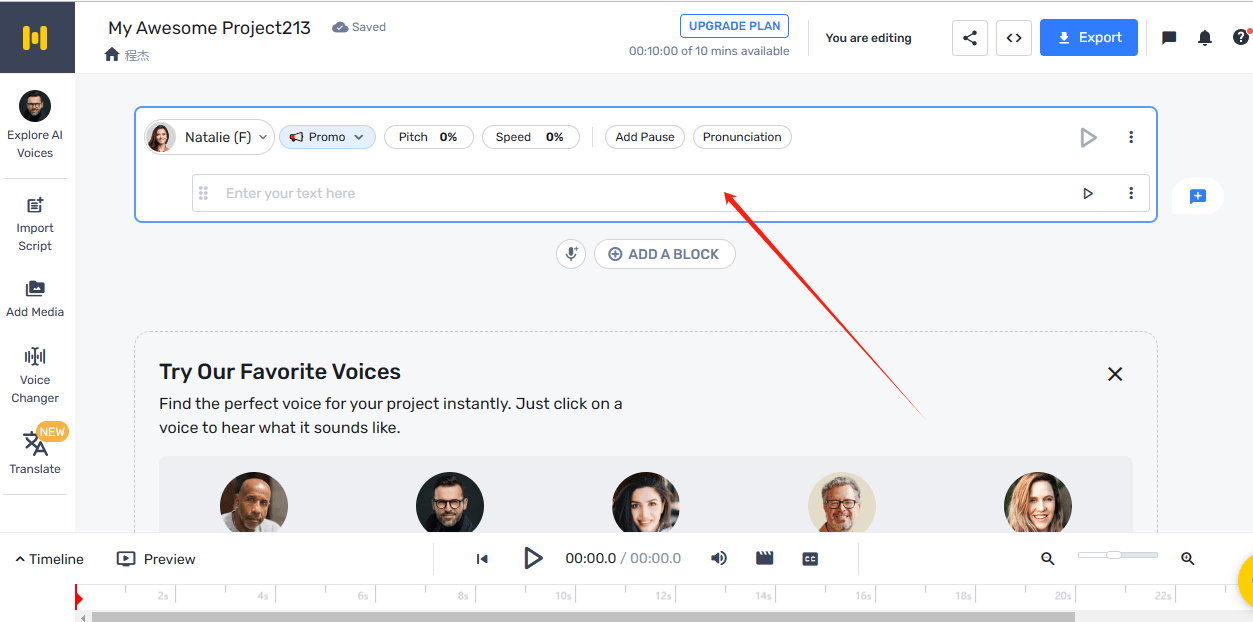Viewport: 1253px width, 622px height.
Task: Click the microphone record voice icon
Action: point(571,254)
